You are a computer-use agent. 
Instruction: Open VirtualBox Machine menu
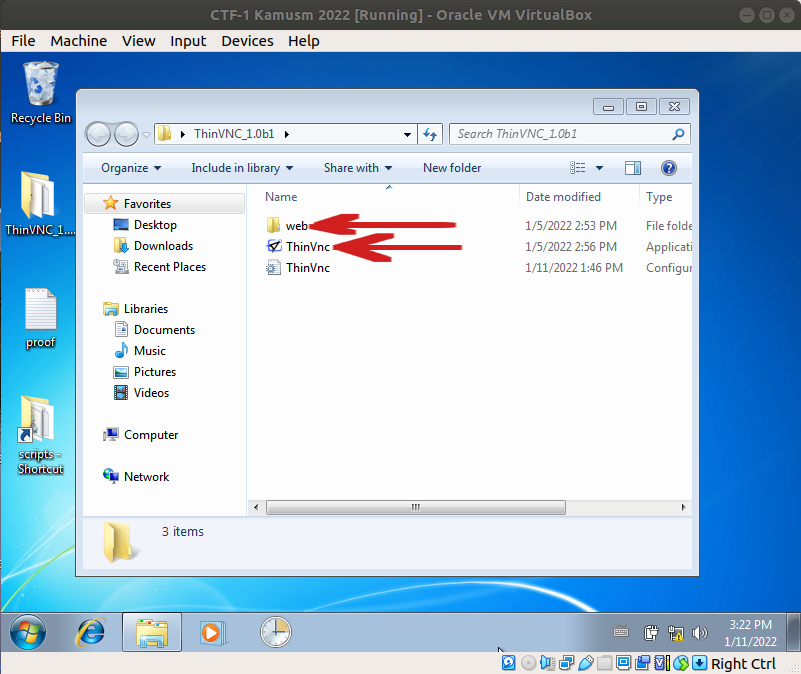(79, 41)
